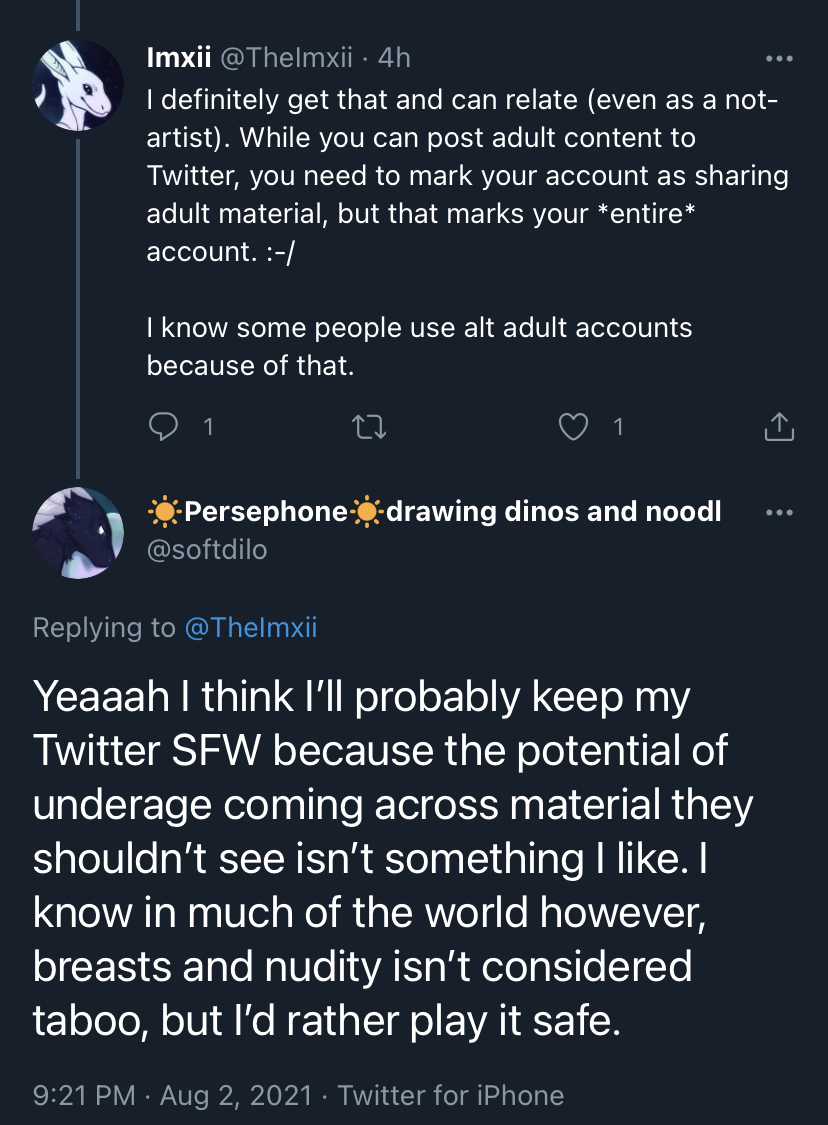Open more options on Imxii's tweet

[x=779, y=58]
